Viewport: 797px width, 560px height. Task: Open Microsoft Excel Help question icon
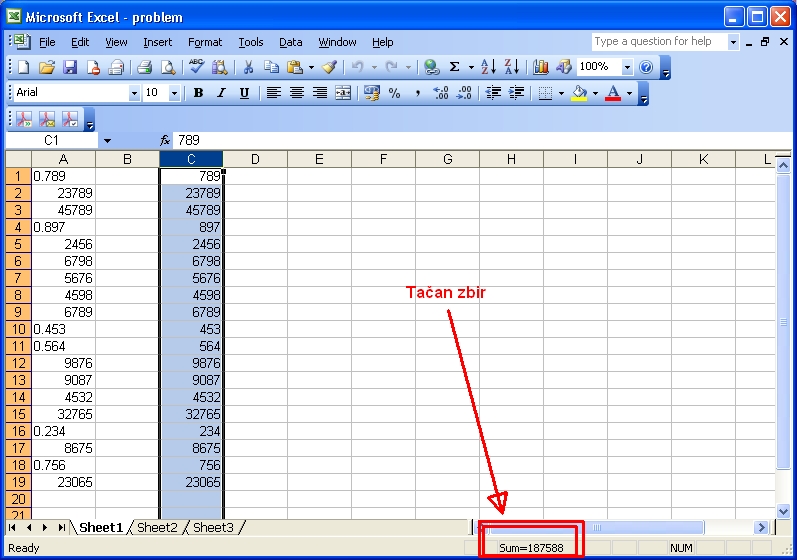[x=646, y=67]
